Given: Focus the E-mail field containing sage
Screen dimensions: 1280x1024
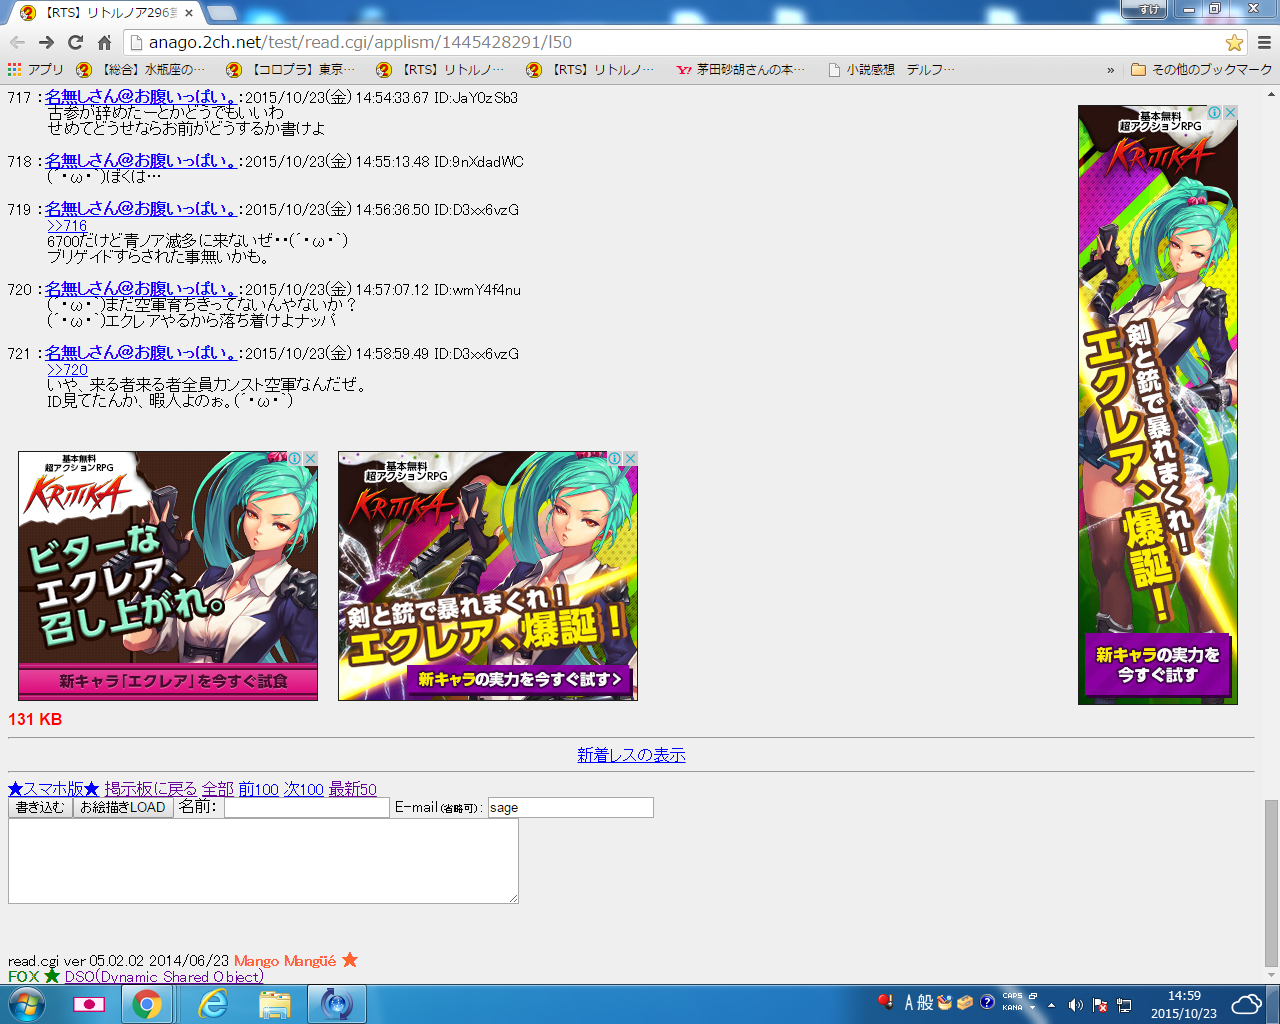Looking at the screenshot, I should pos(570,807).
